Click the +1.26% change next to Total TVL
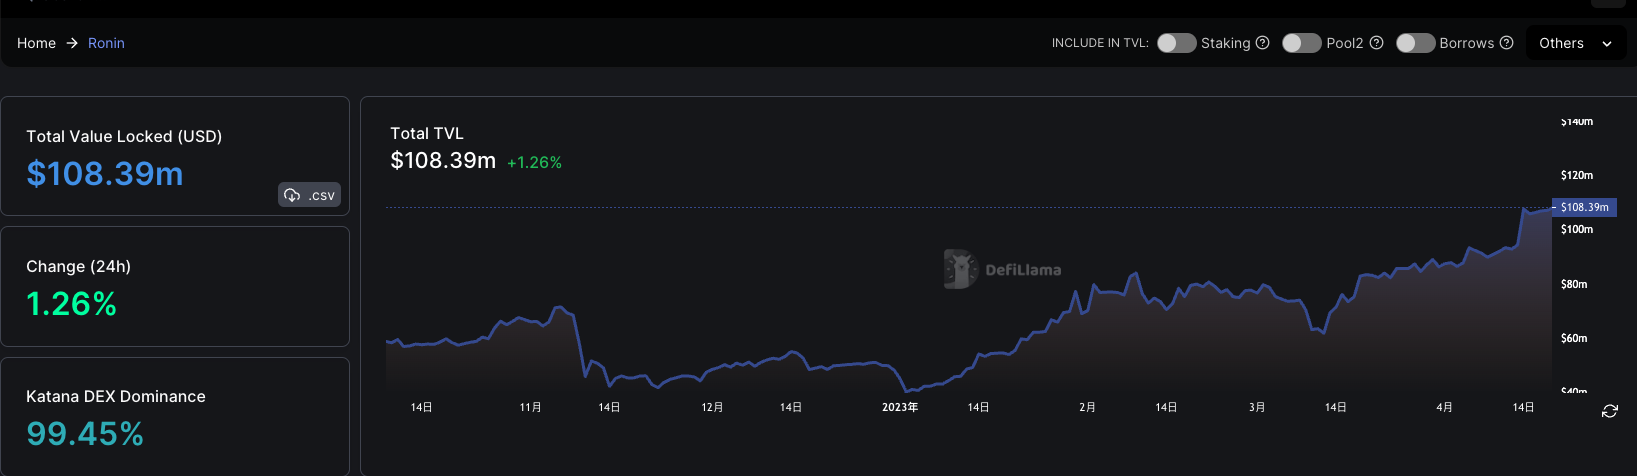 [x=534, y=162]
